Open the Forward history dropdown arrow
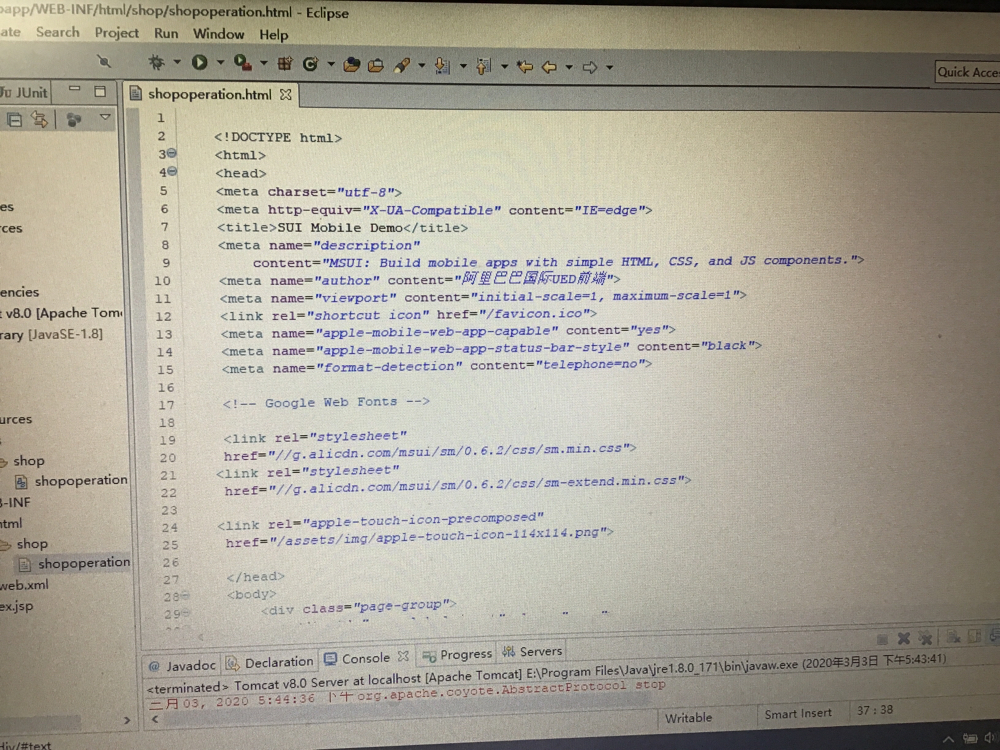1000x750 pixels. [x=610, y=67]
